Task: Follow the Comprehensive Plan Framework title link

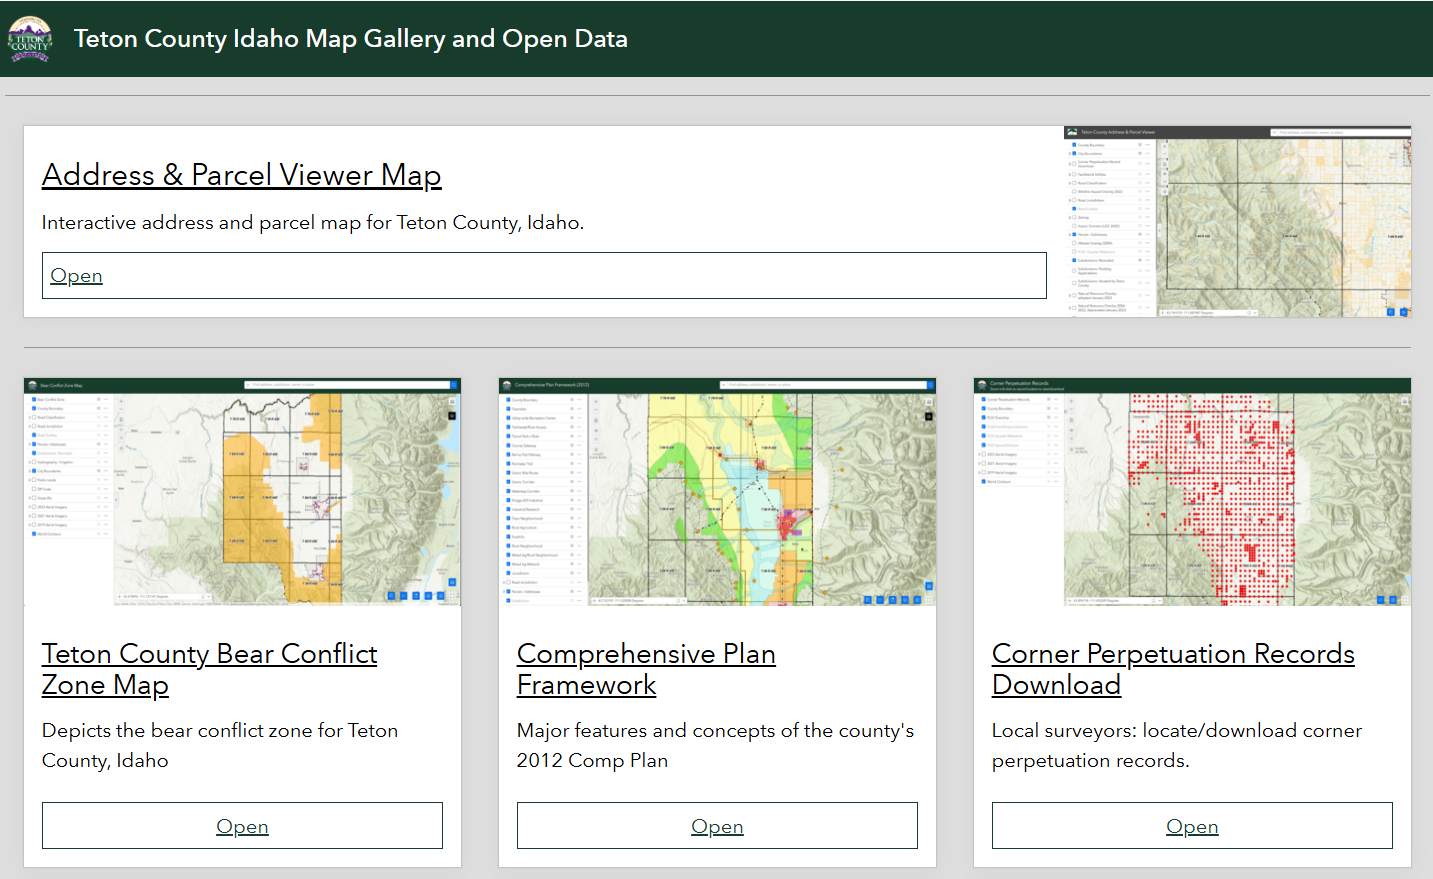Action: (646, 669)
